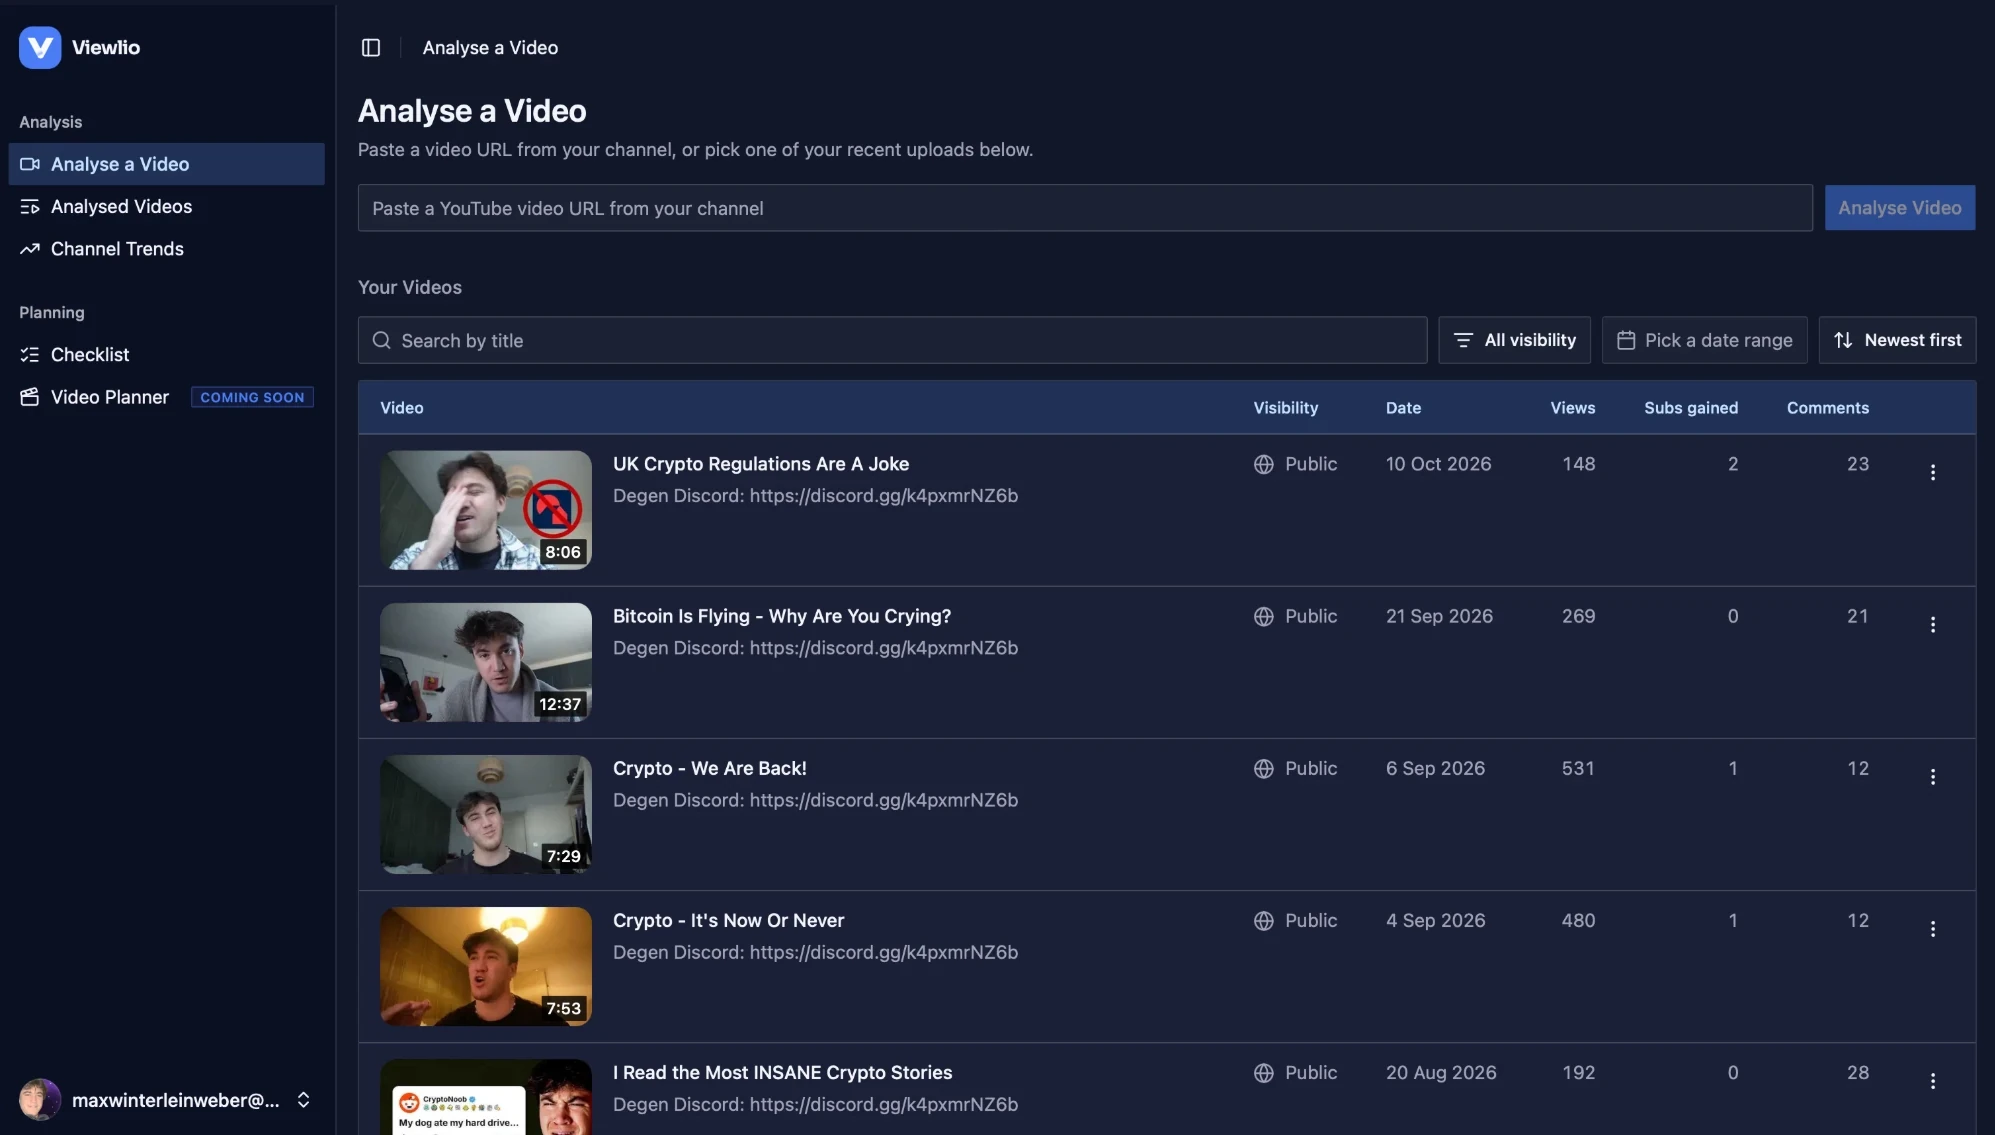Toggle the sidebar panel icon
Viewport: 1995px width, 1135px height.
pyautogui.click(x=371, y=47)
